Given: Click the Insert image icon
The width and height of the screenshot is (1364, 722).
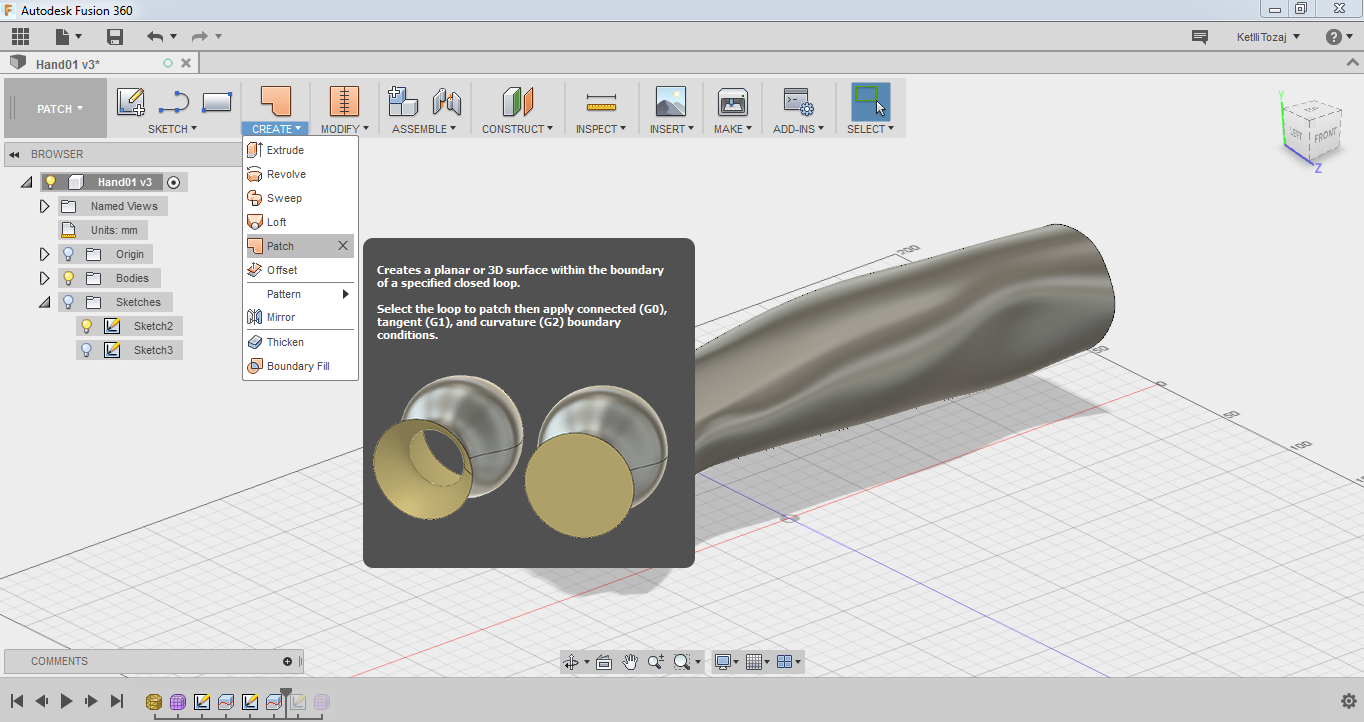Looking at the screenshot, I should pos(670,101).
